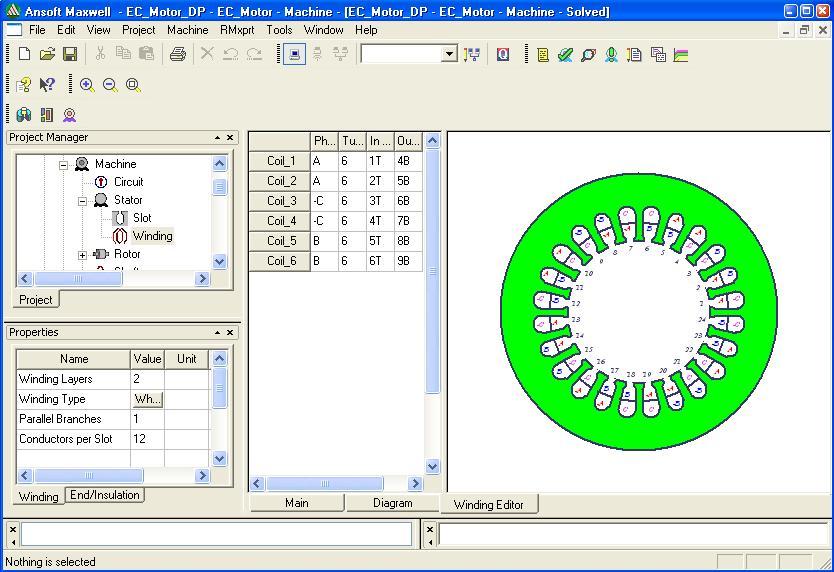Click the stacked windows data icon
Viewport: 834px width, 572px height.
point(658,54)
